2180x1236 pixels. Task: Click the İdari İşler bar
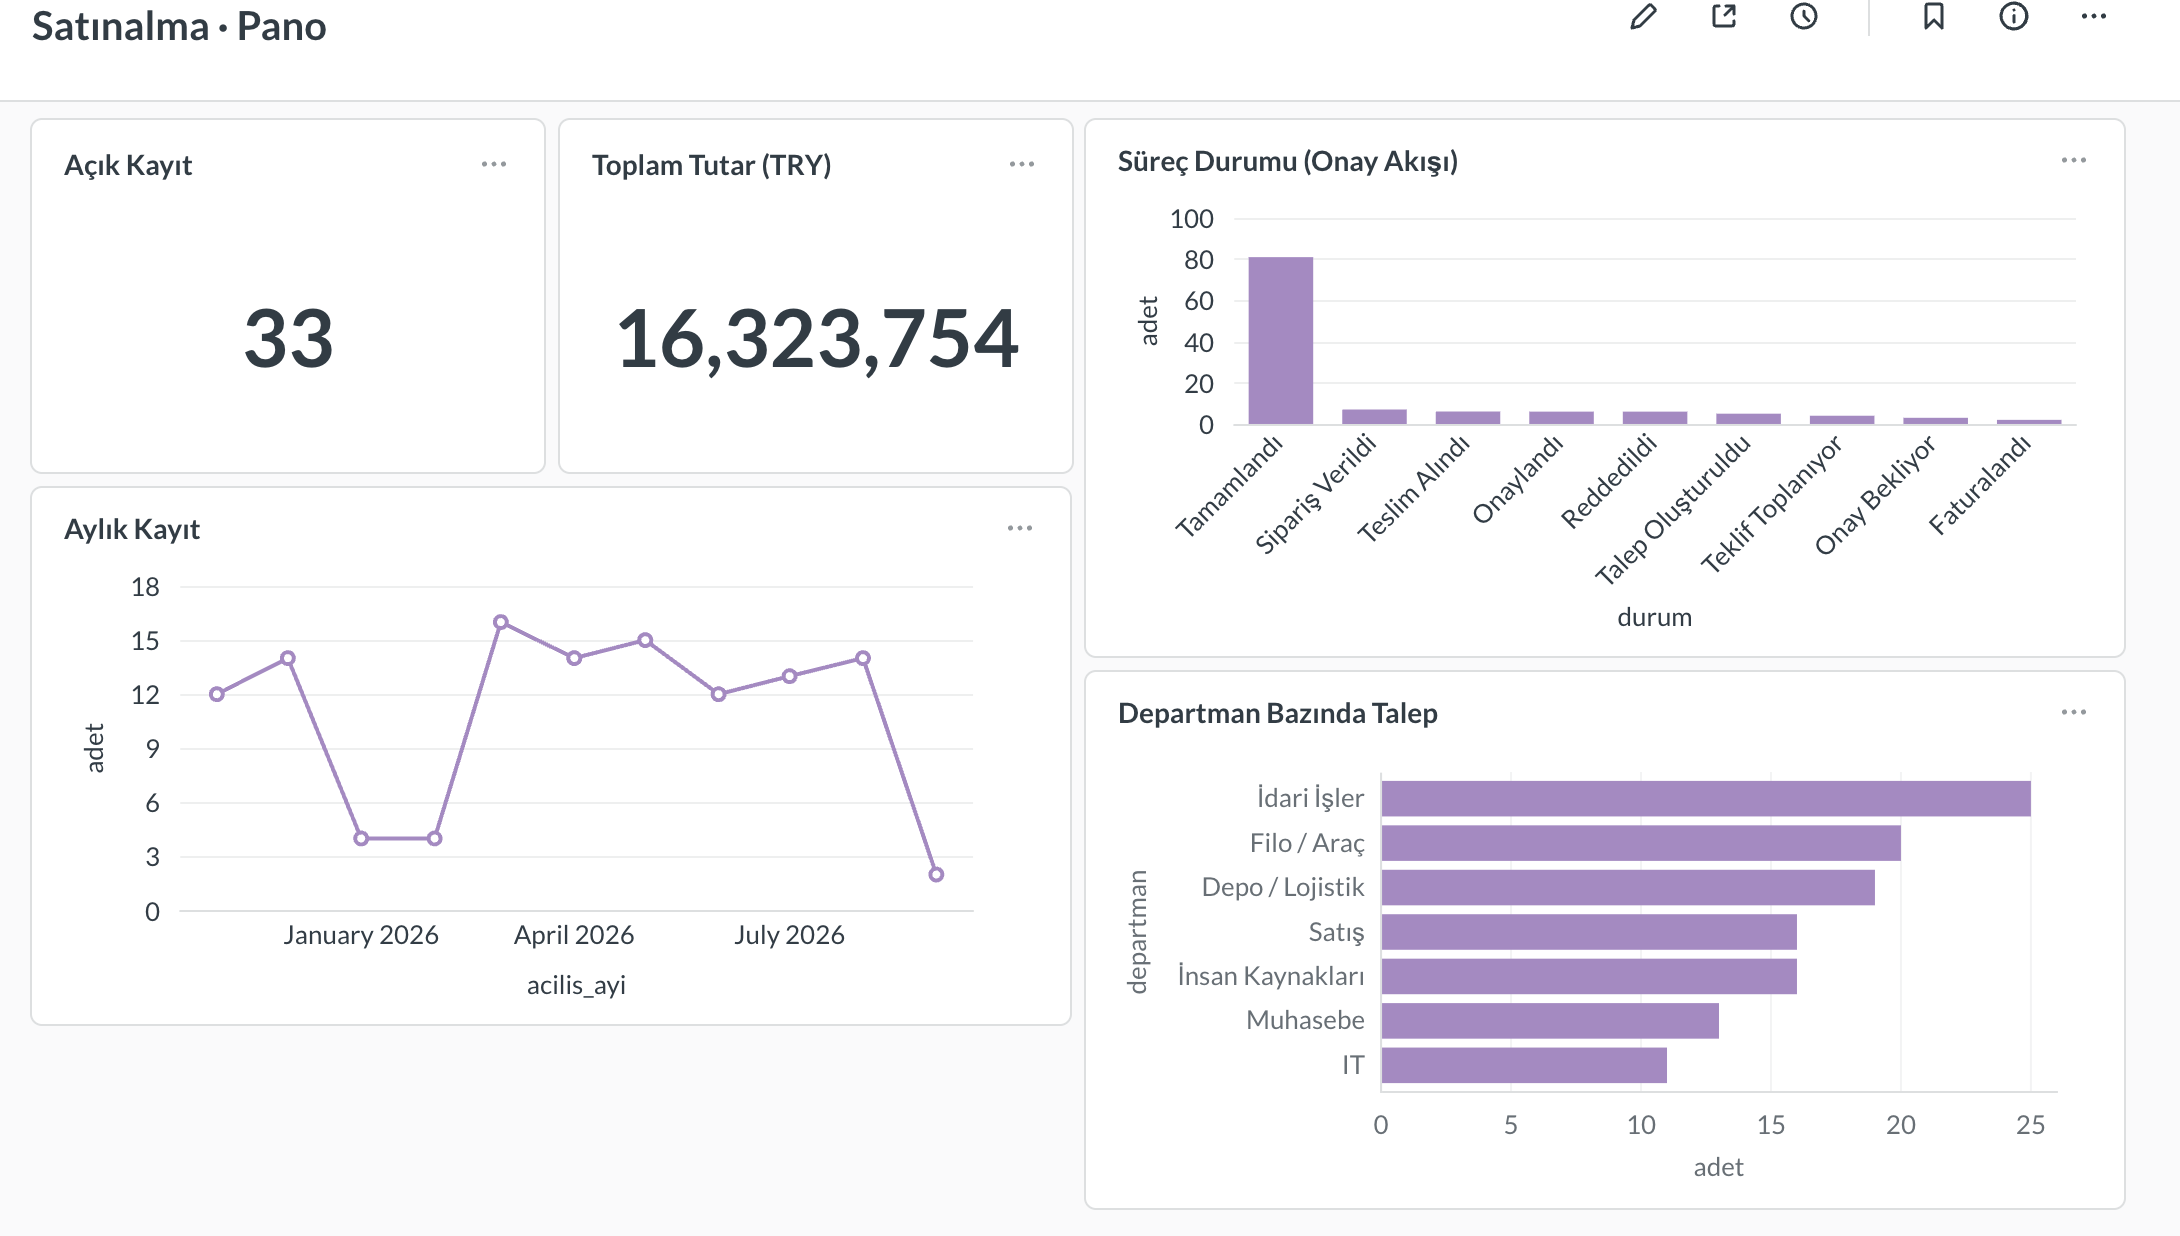click(x=1706, y=798)
